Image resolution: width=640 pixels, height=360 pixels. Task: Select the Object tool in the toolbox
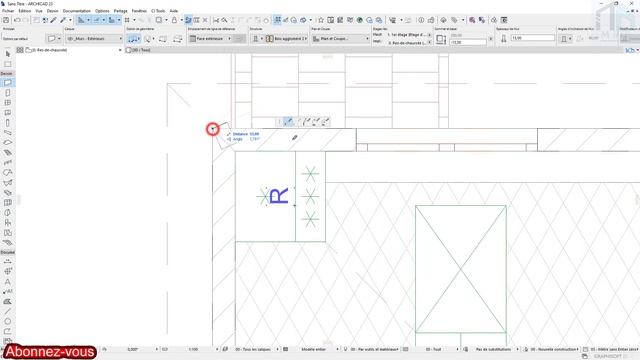click(8, 222)
